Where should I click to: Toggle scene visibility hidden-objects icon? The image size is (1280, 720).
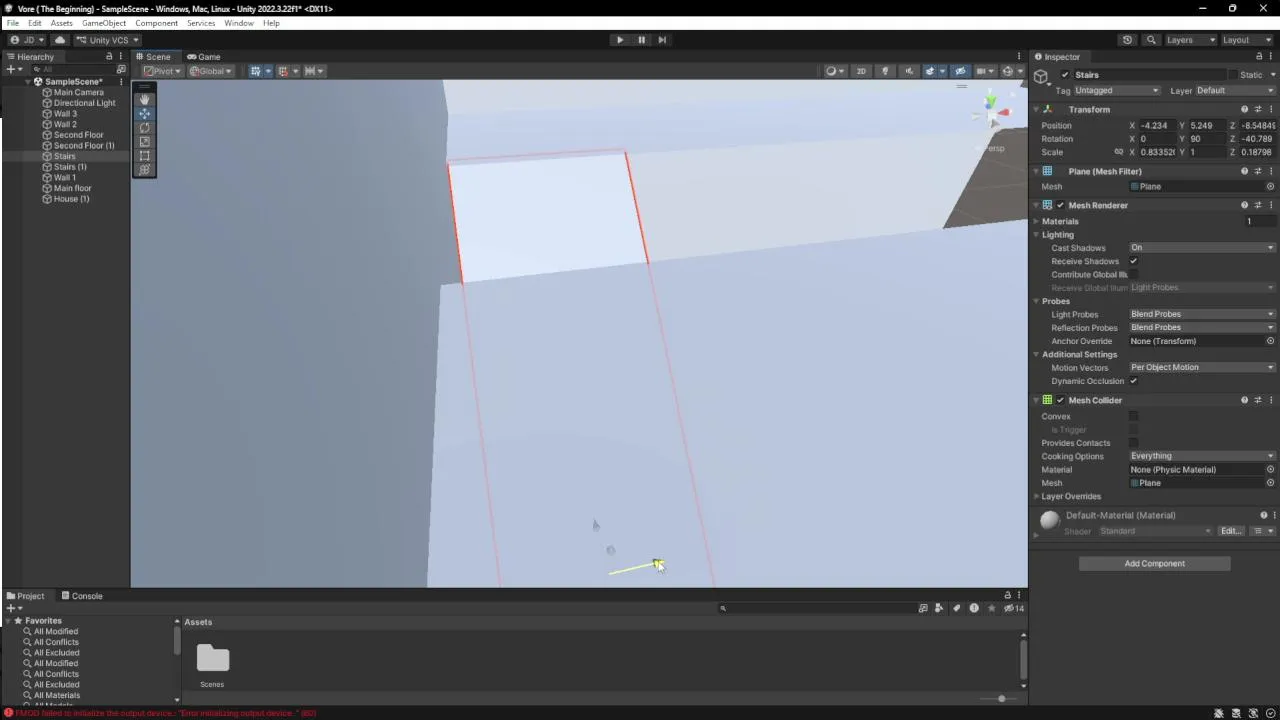click(960, 71)
